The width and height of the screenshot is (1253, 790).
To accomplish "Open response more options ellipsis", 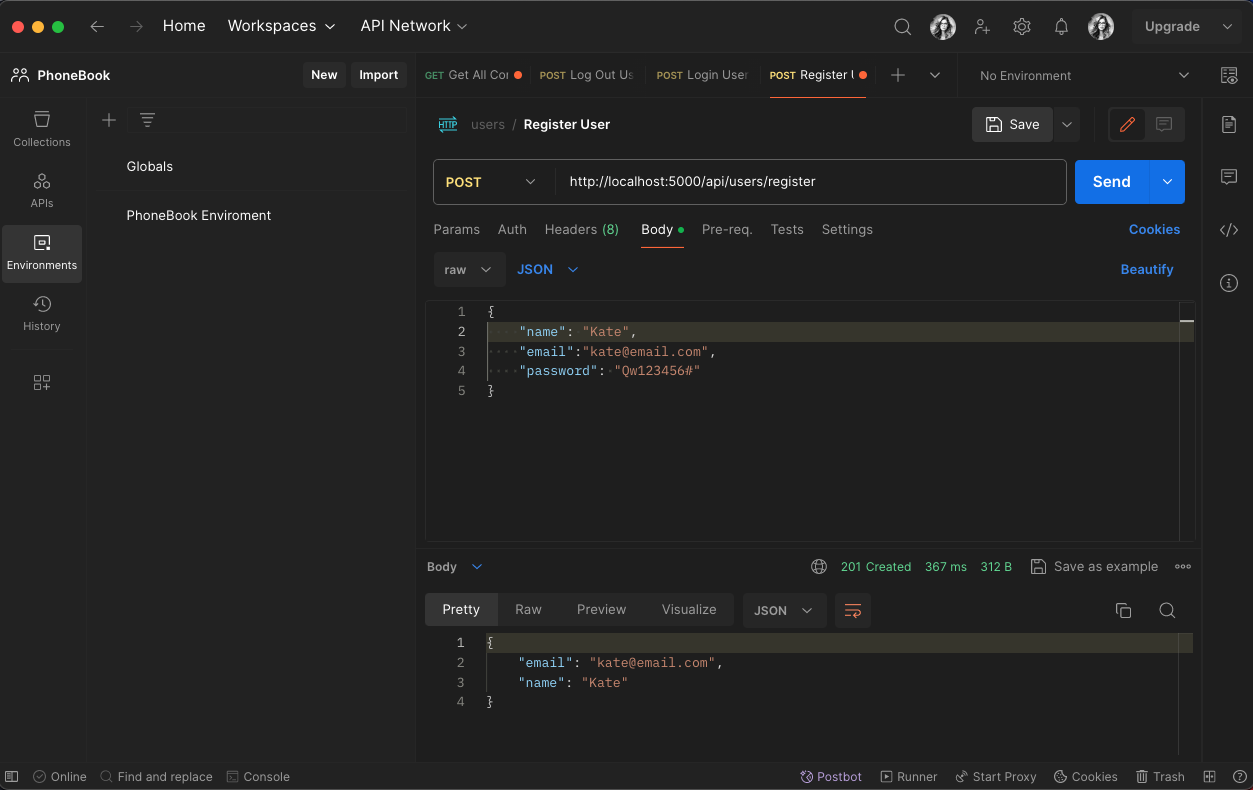I will 1183,566.
